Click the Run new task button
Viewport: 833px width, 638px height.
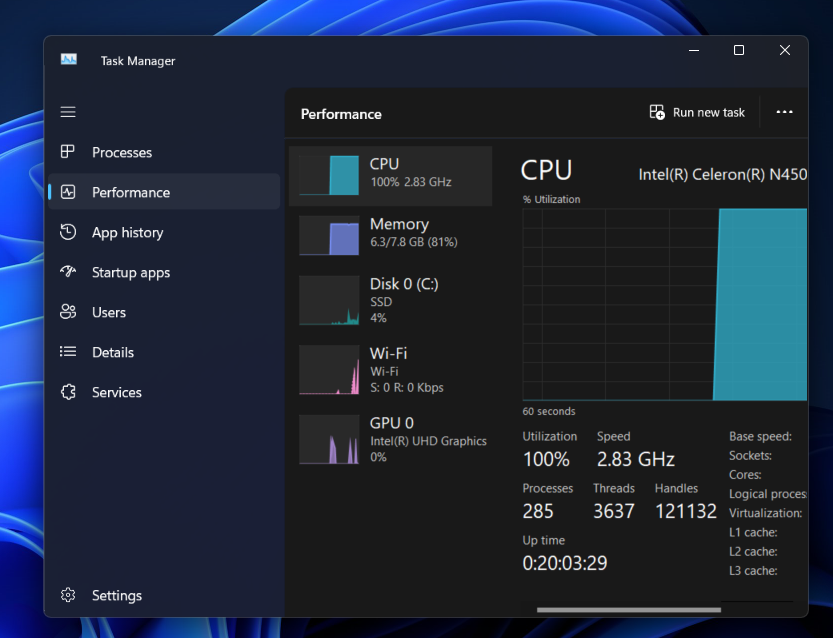(697, 113)
